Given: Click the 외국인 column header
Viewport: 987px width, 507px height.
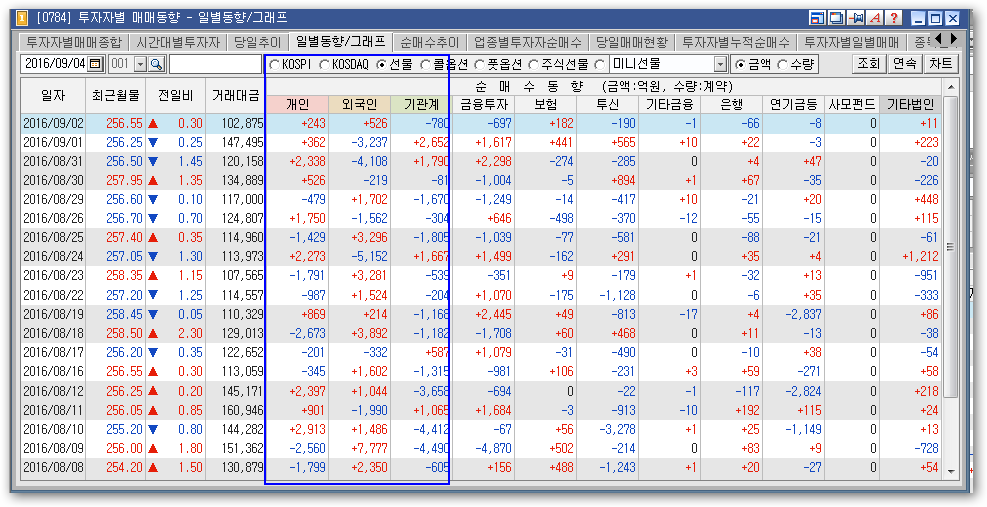Looking at the screenshot, I should (x=359, y=105).
